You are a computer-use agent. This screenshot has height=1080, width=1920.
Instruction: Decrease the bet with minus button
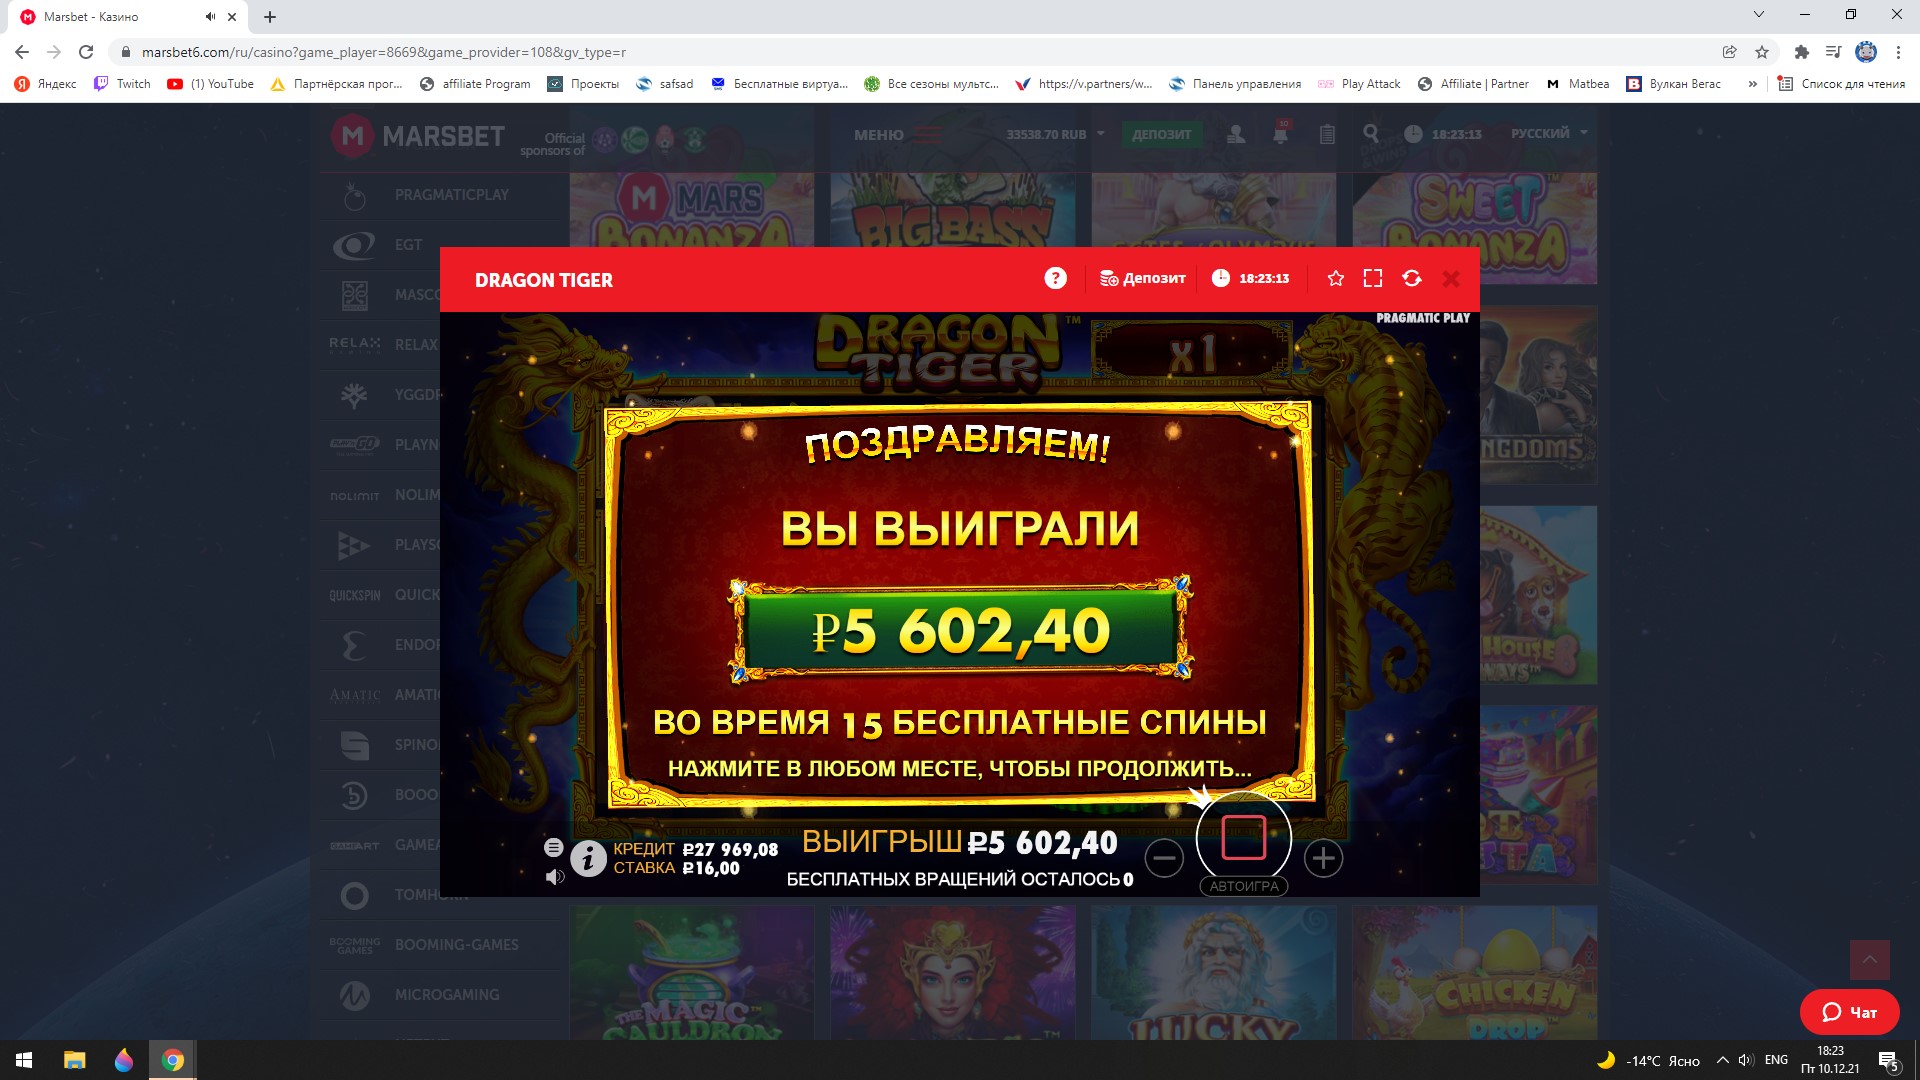[x=1164, y=858]
